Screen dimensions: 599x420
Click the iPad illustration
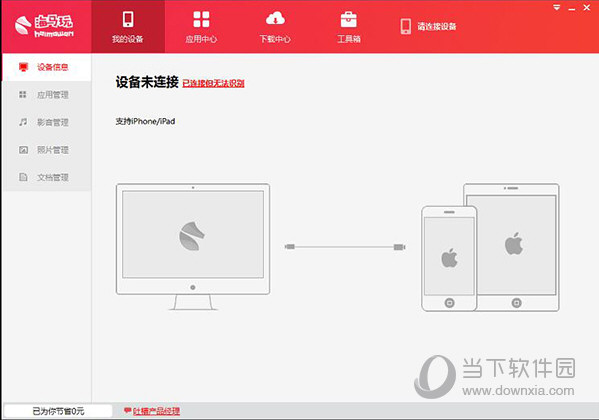518,246
